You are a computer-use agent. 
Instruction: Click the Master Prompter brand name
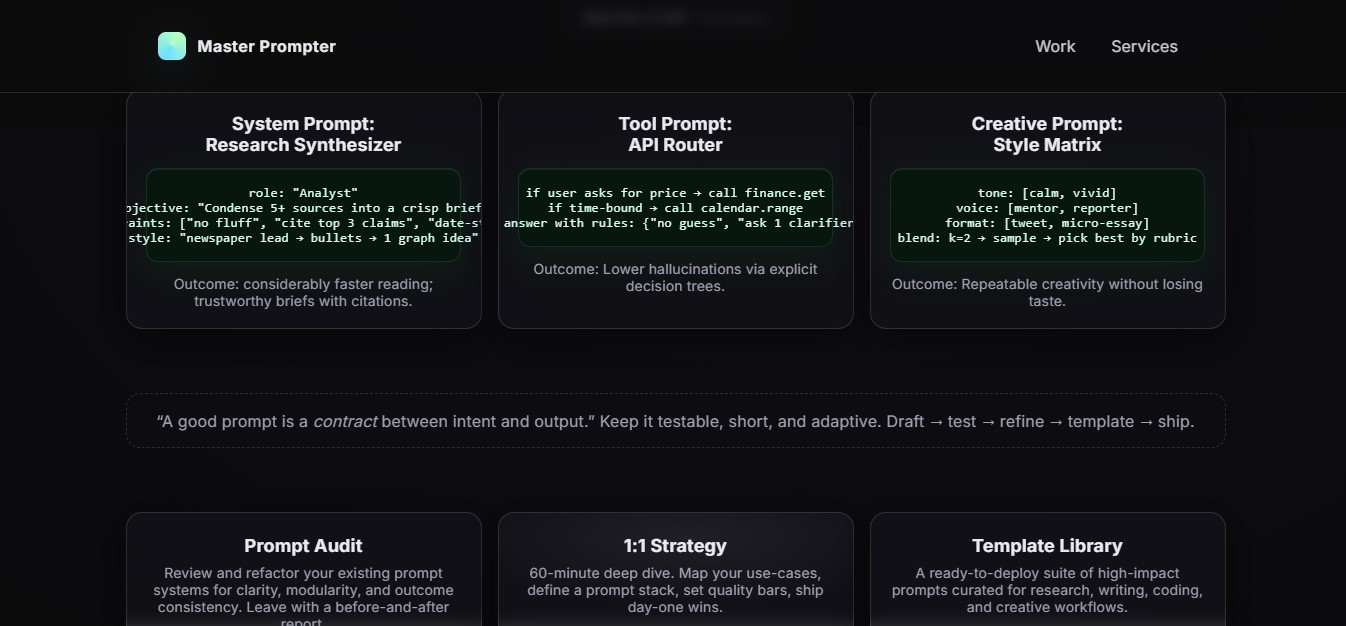point(266,46)
